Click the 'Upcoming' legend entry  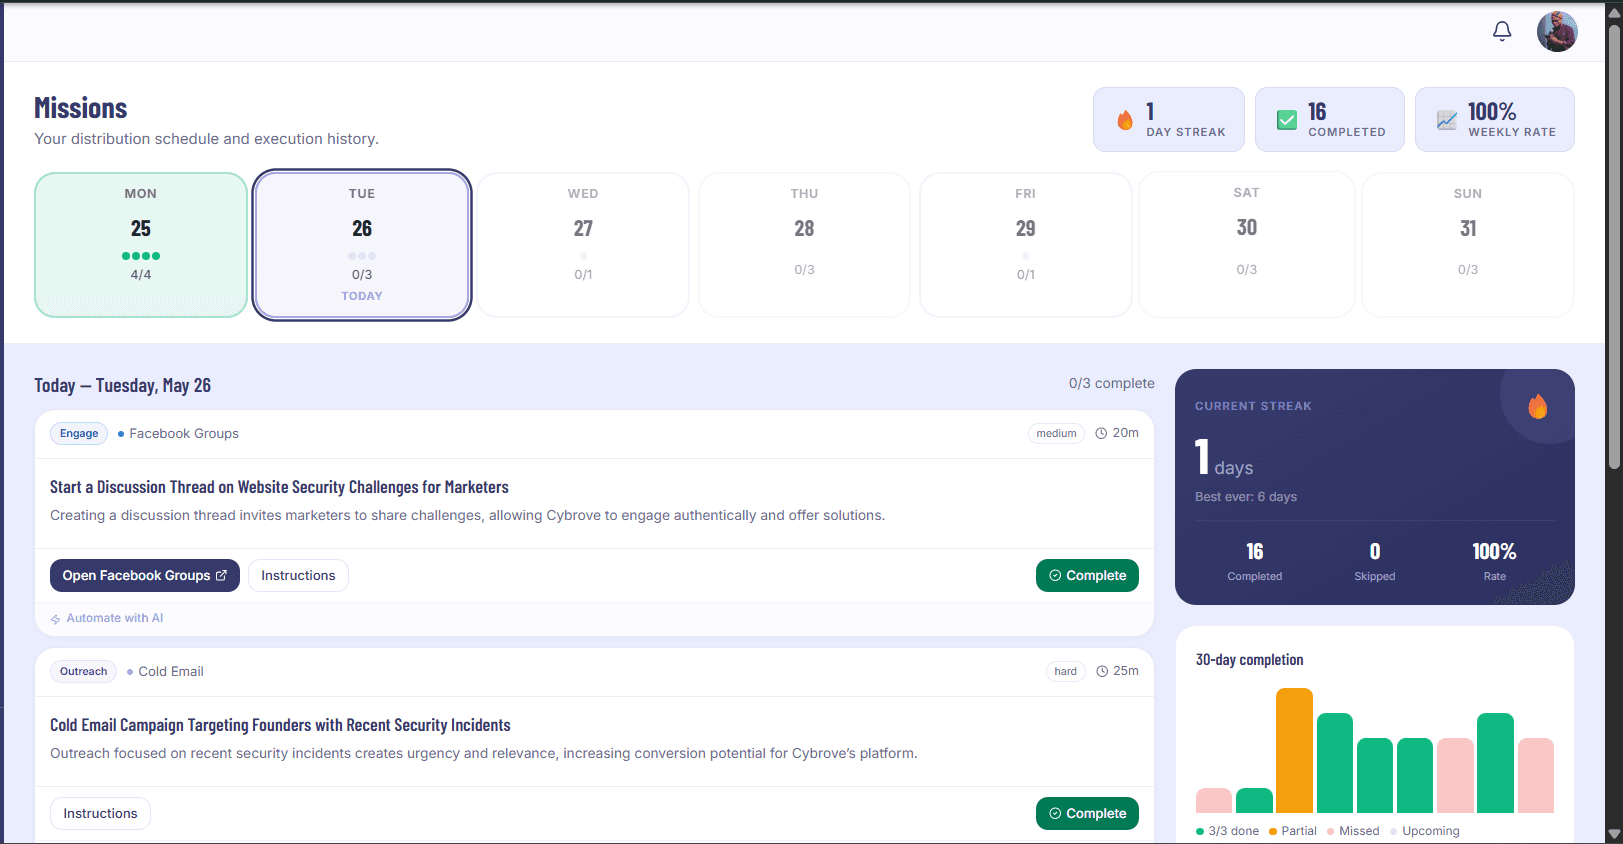(x=1425, y=831)
